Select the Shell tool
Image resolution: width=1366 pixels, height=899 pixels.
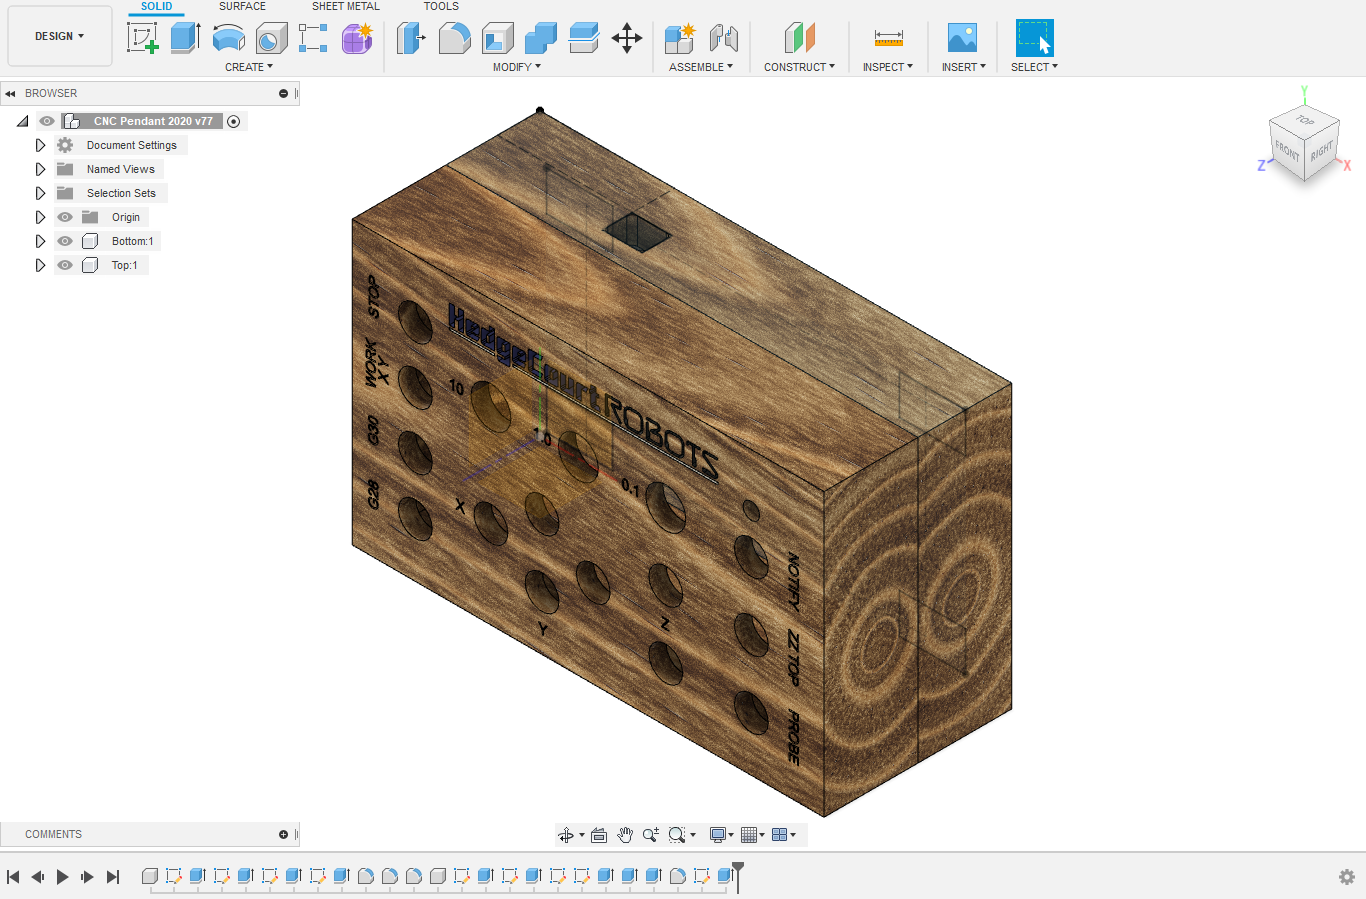point(497,38)
